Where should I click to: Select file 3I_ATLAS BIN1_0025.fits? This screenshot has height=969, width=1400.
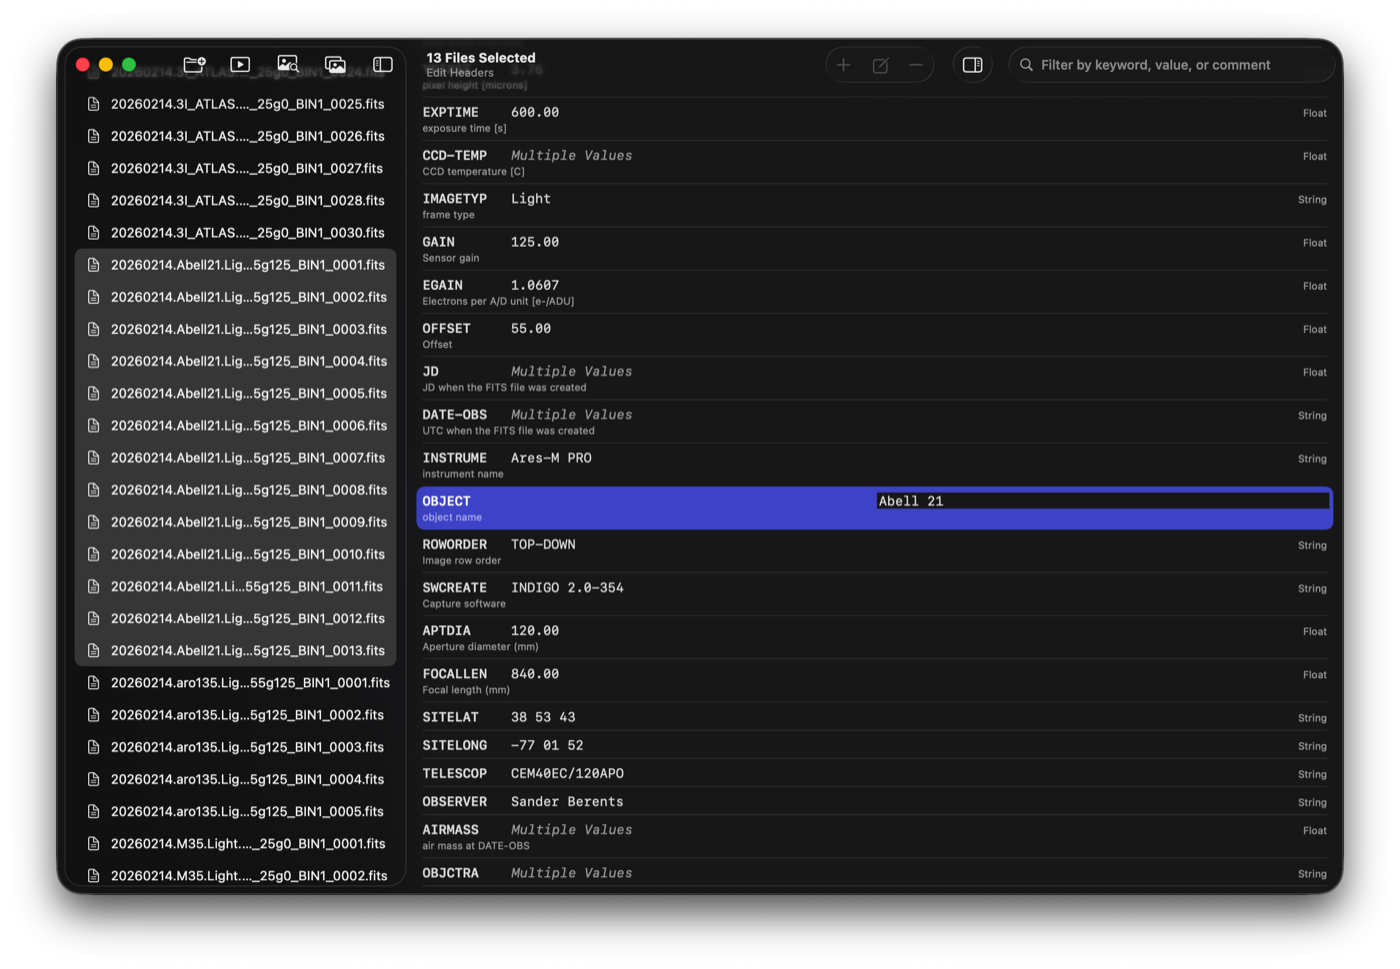(236, 104)
